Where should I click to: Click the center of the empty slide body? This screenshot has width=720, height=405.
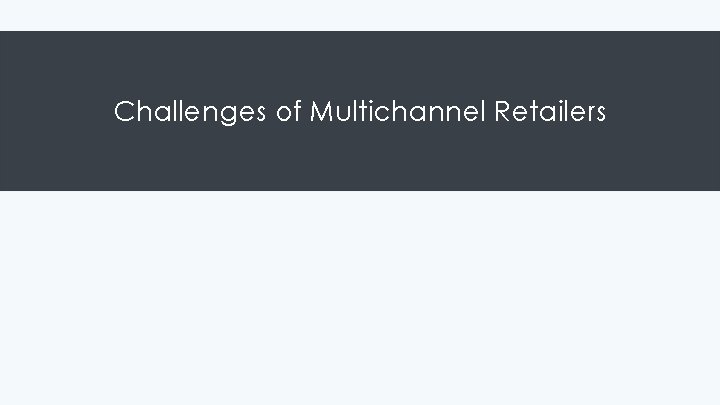click(360, 298)
